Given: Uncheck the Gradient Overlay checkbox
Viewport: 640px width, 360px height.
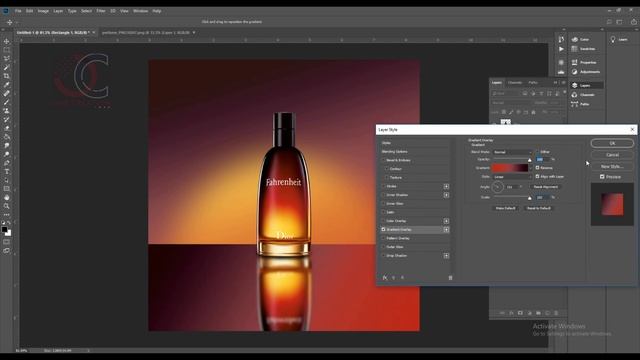Looking at the screenshot, I should point(383,229).
